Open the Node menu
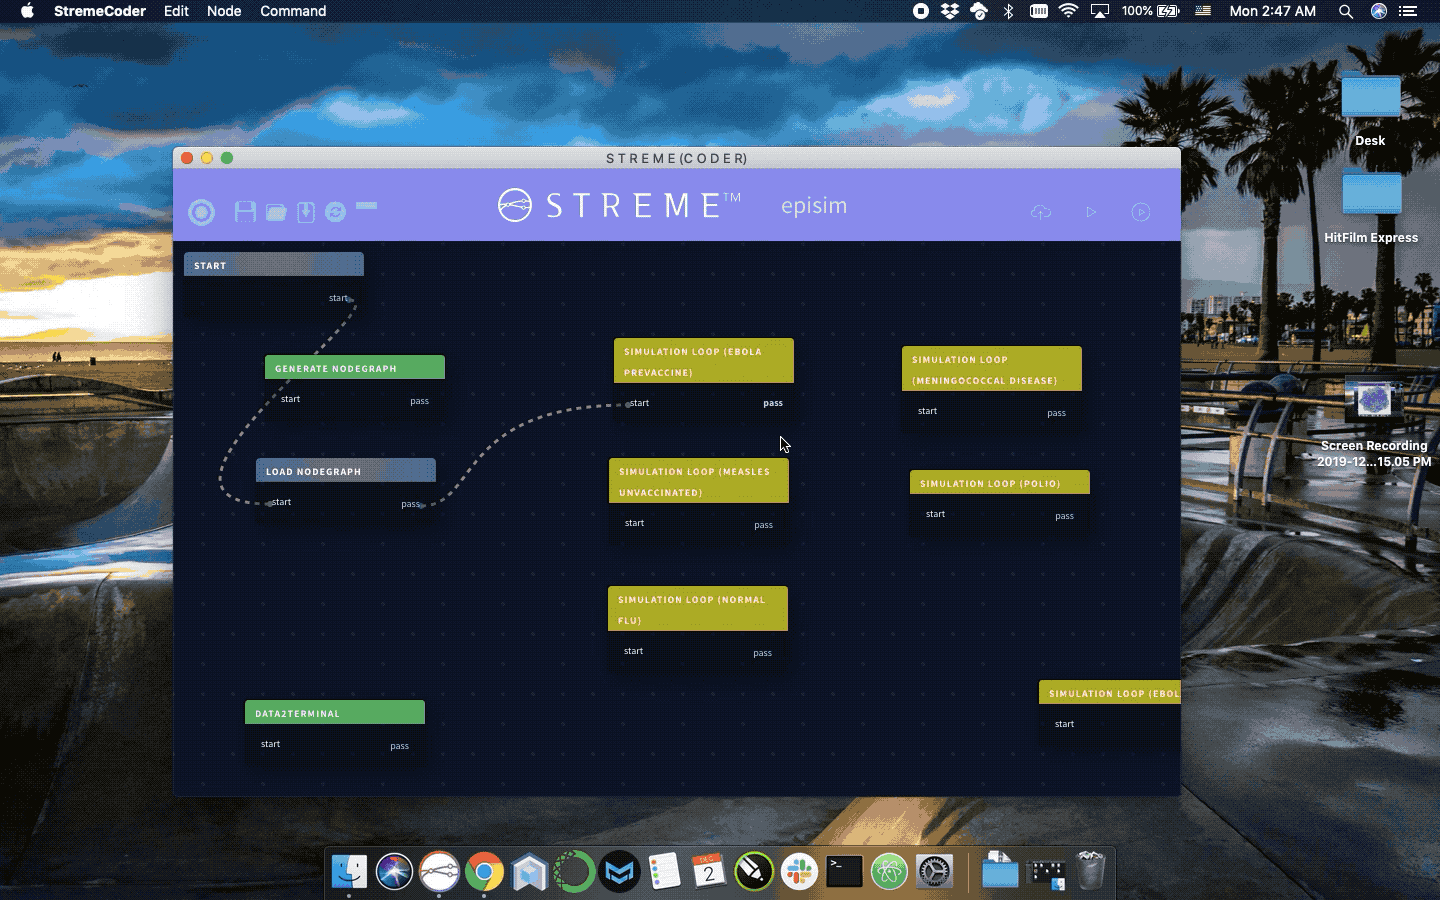The image size is (1440, 900). 224,11
